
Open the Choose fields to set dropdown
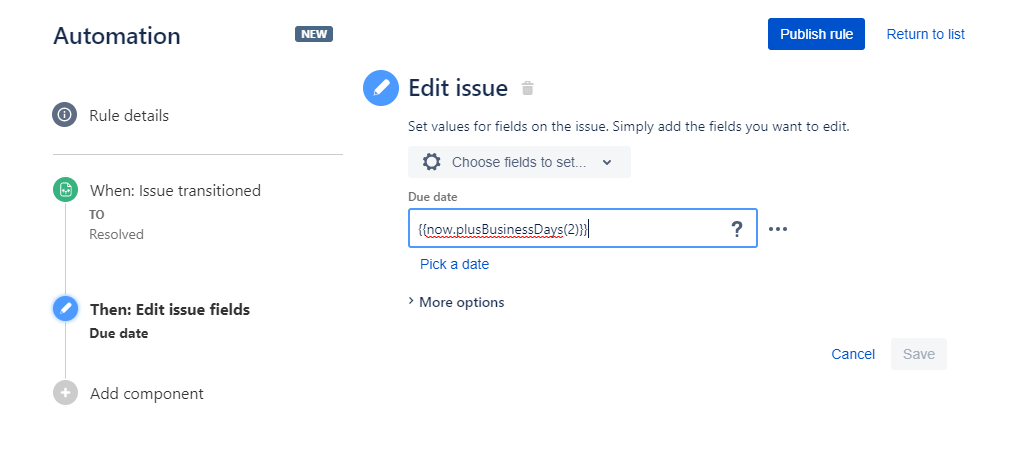519,162
